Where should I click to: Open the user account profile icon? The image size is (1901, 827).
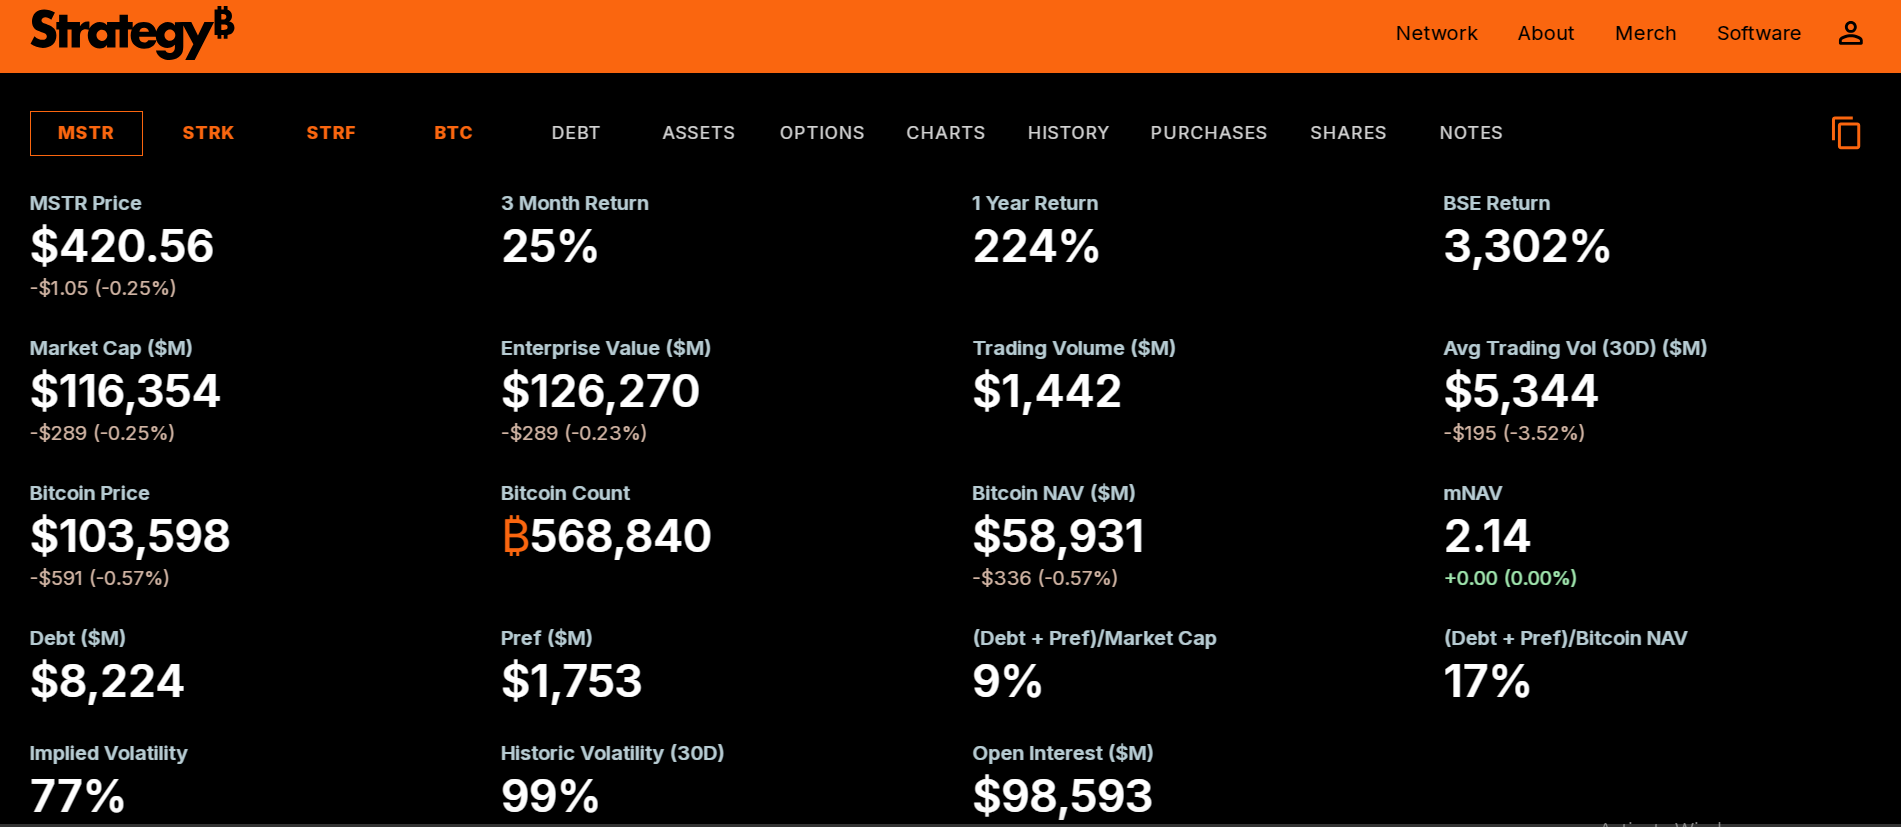[x=1850, y=33]
